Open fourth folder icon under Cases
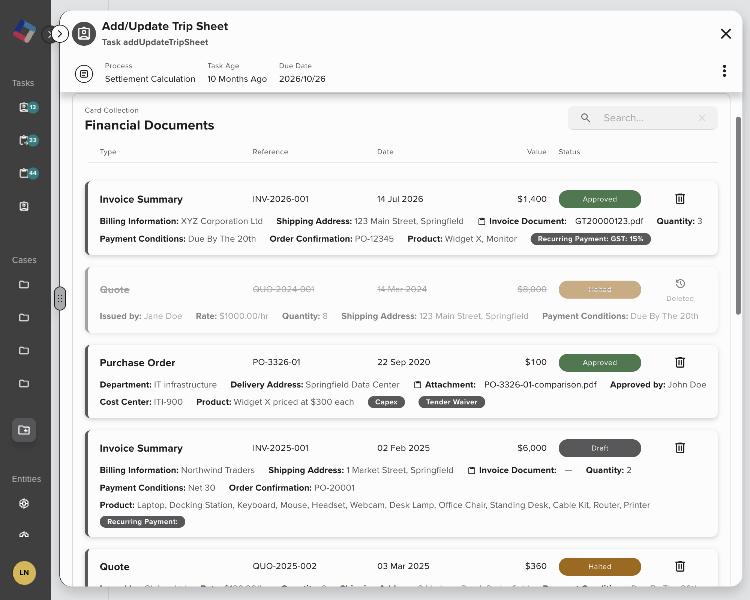This screenshot has width=750, height=600. 24,384
